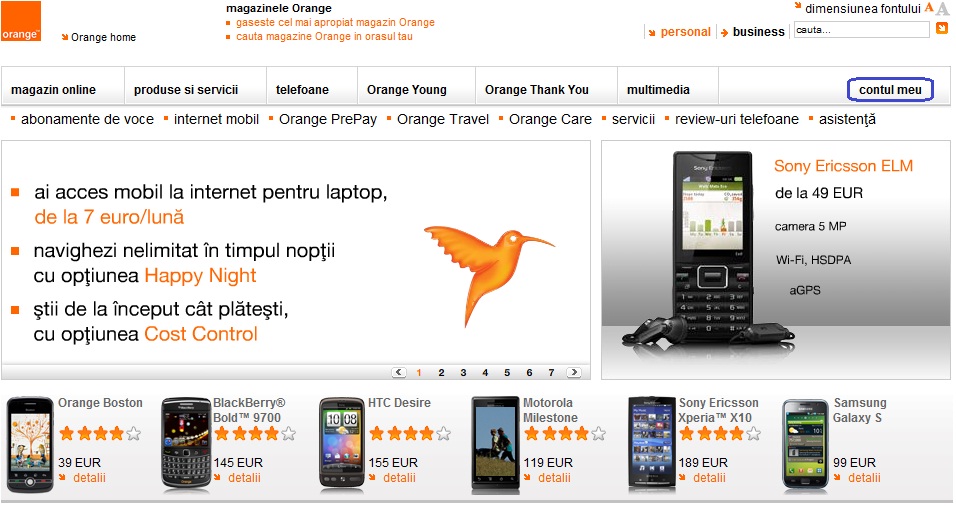Open the contul meu menu item
This screenshot has height=509, width=956.
point(890,90)
